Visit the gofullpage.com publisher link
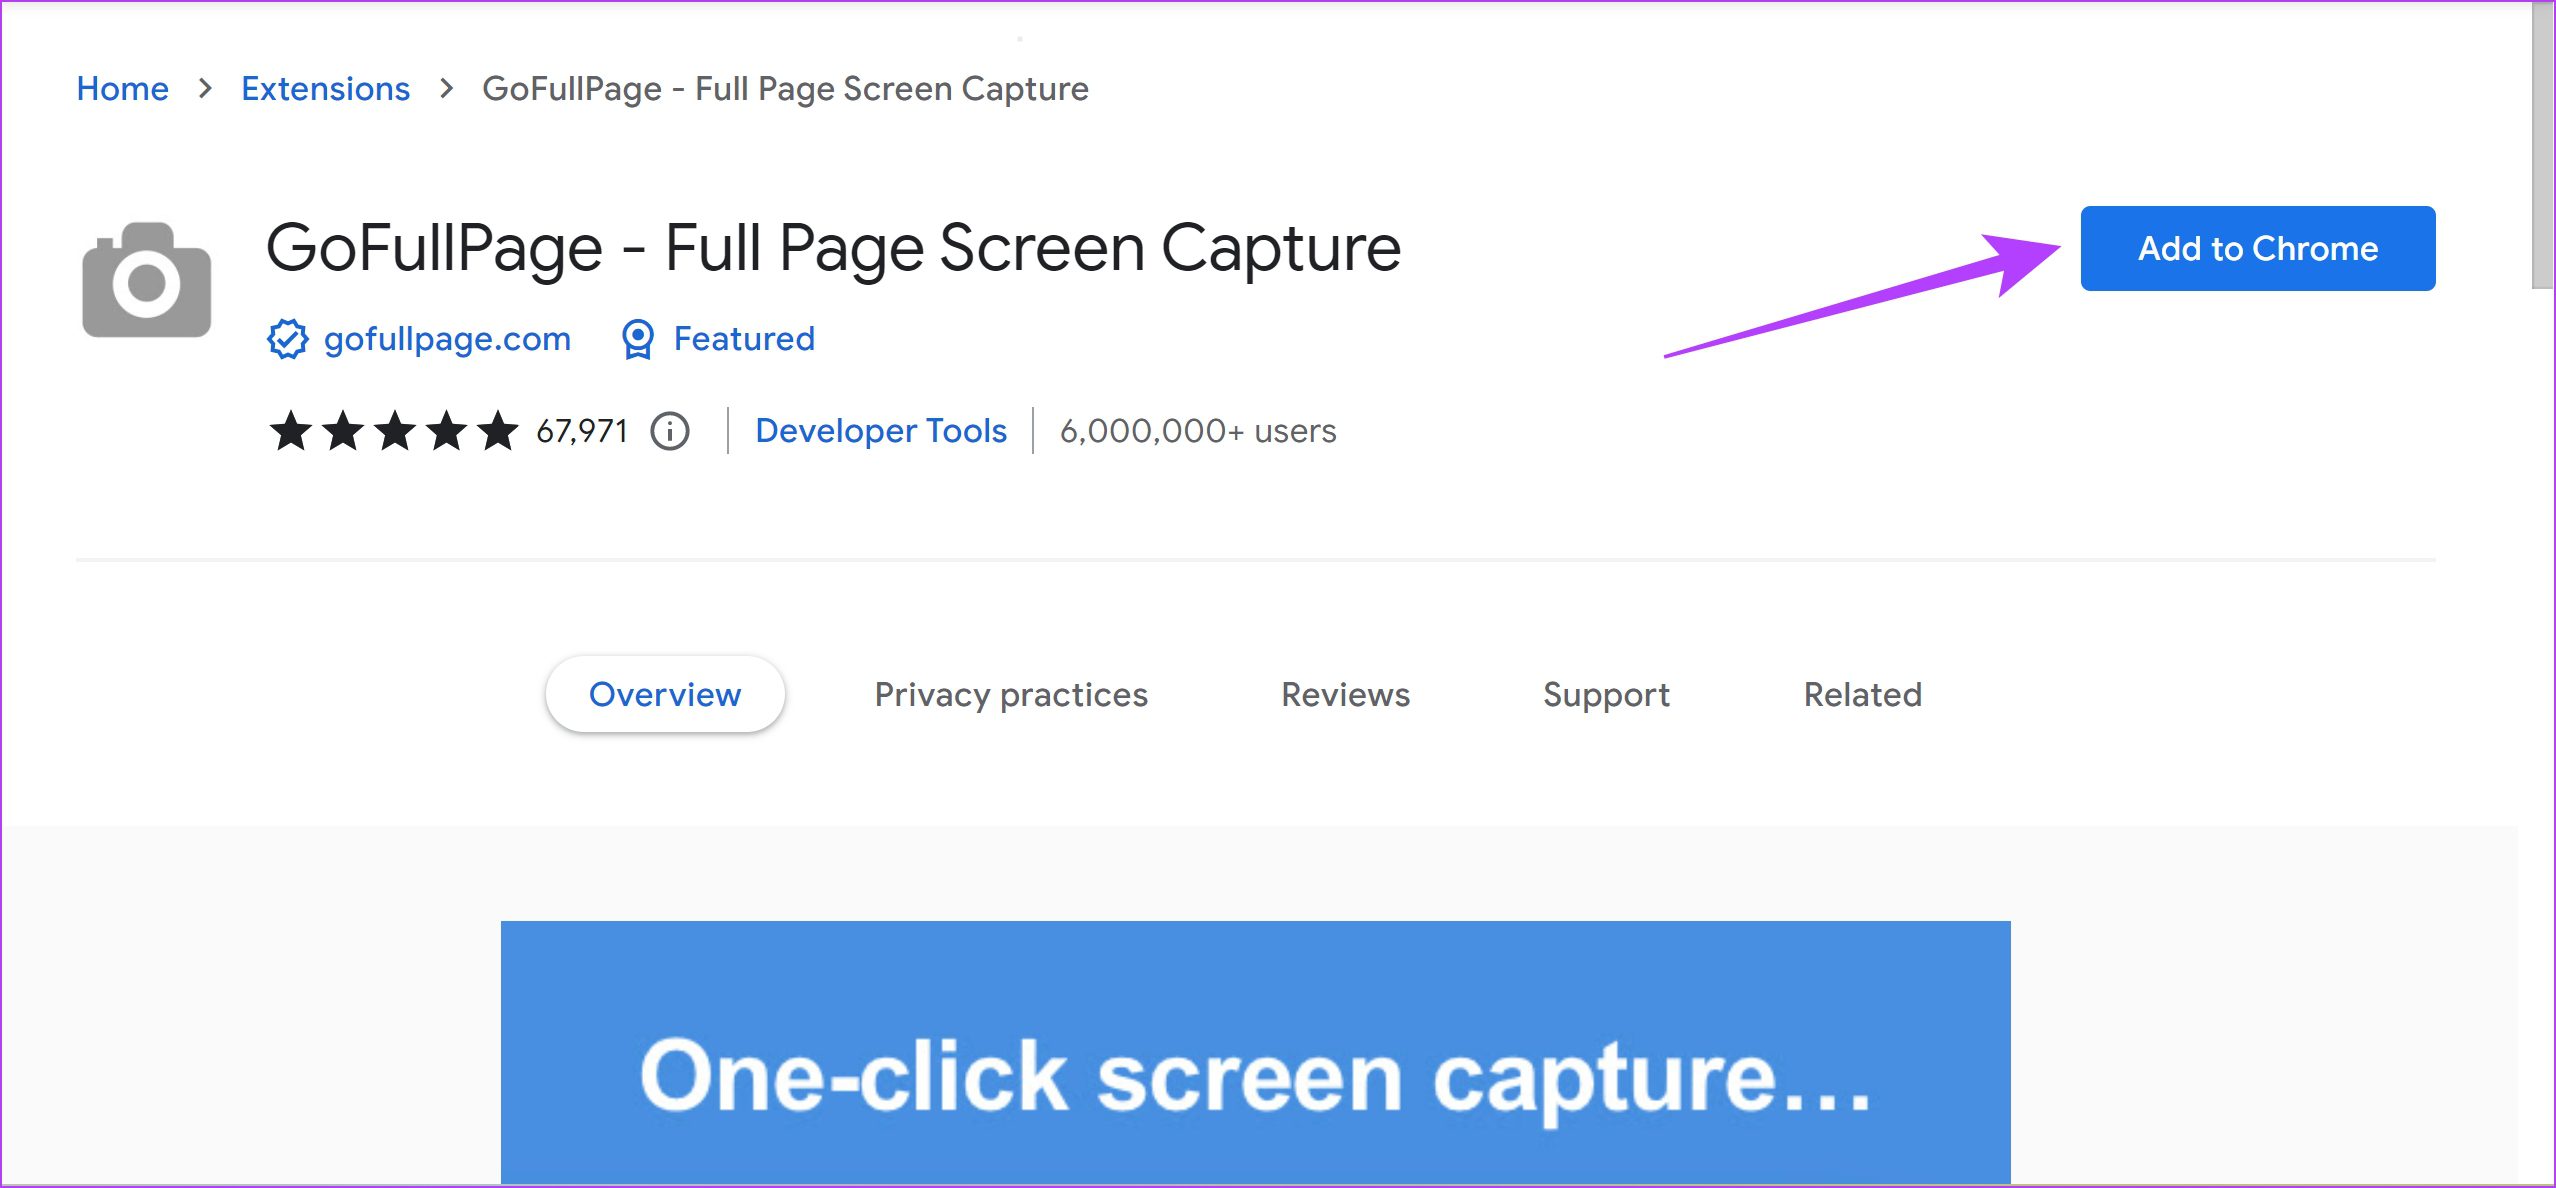The image size is (2556, 1188). pos(447,339)
